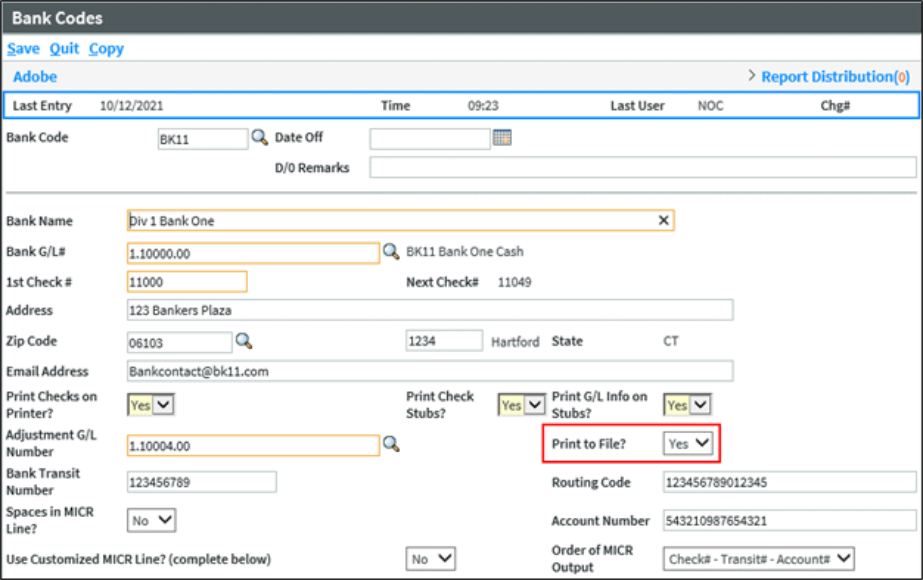The height and width of the screenshot is (580, 923).
Task: Open Print G/L Info on Stubs dropdown
Action: point(688,404)
